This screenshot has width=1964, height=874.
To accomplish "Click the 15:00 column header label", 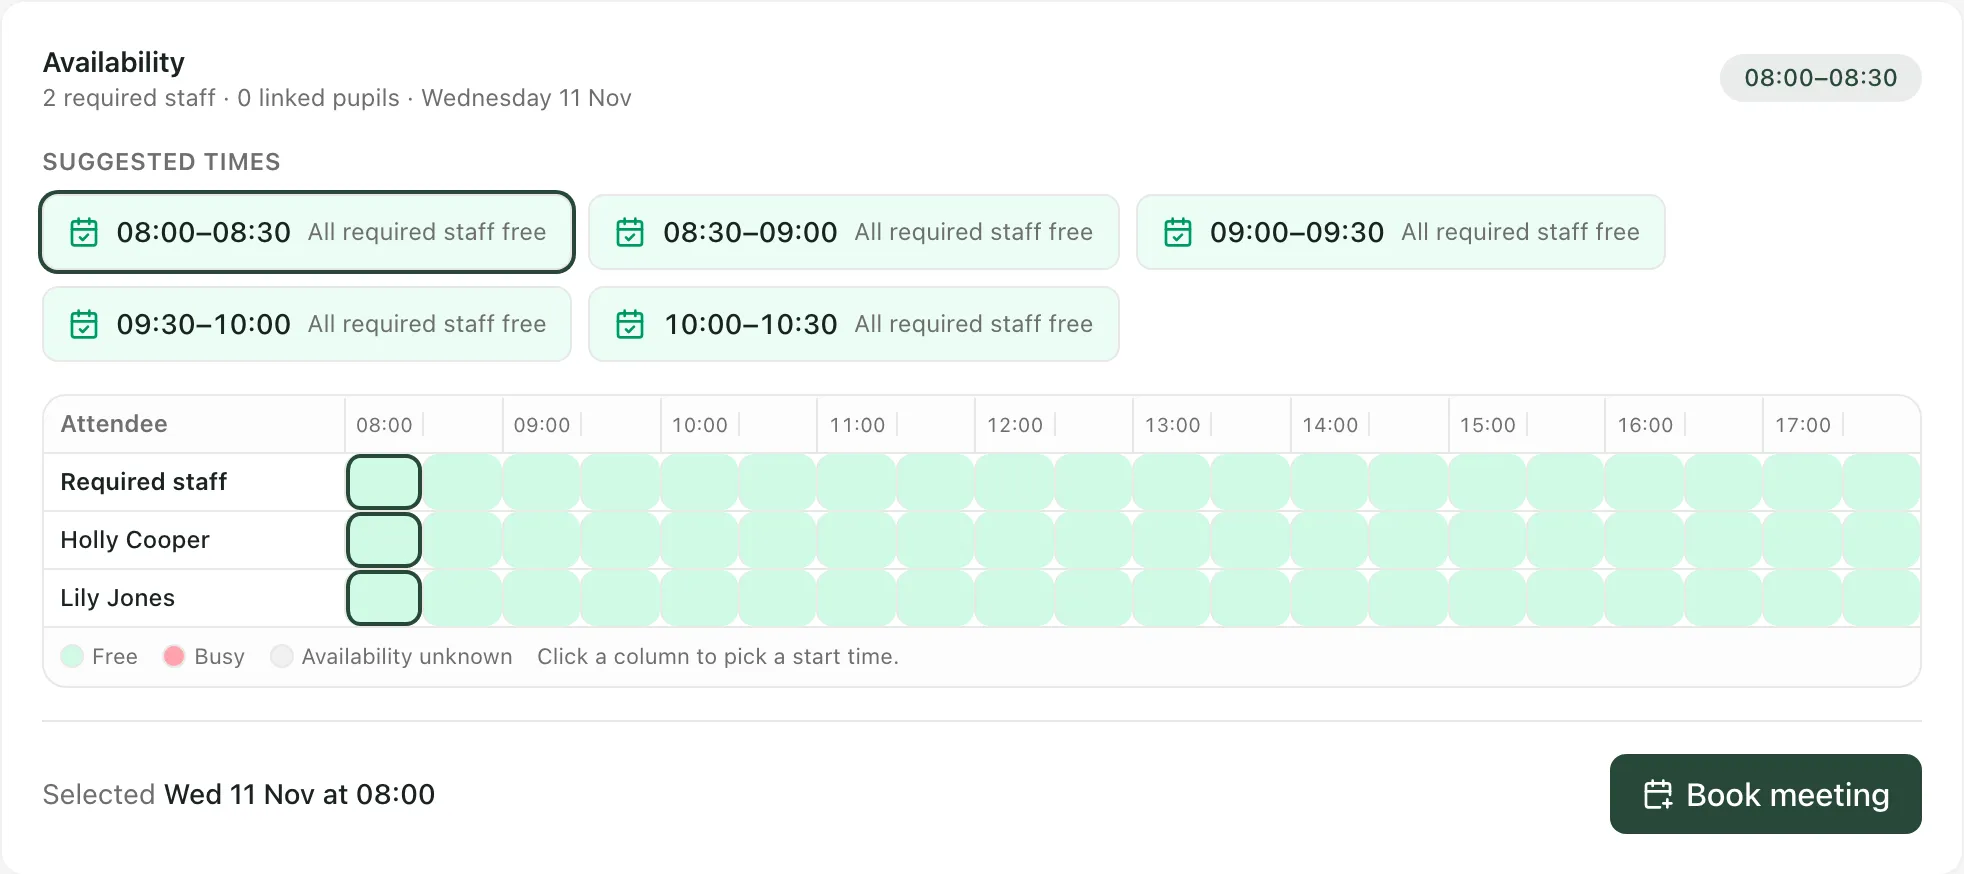I will point(1488,425).
